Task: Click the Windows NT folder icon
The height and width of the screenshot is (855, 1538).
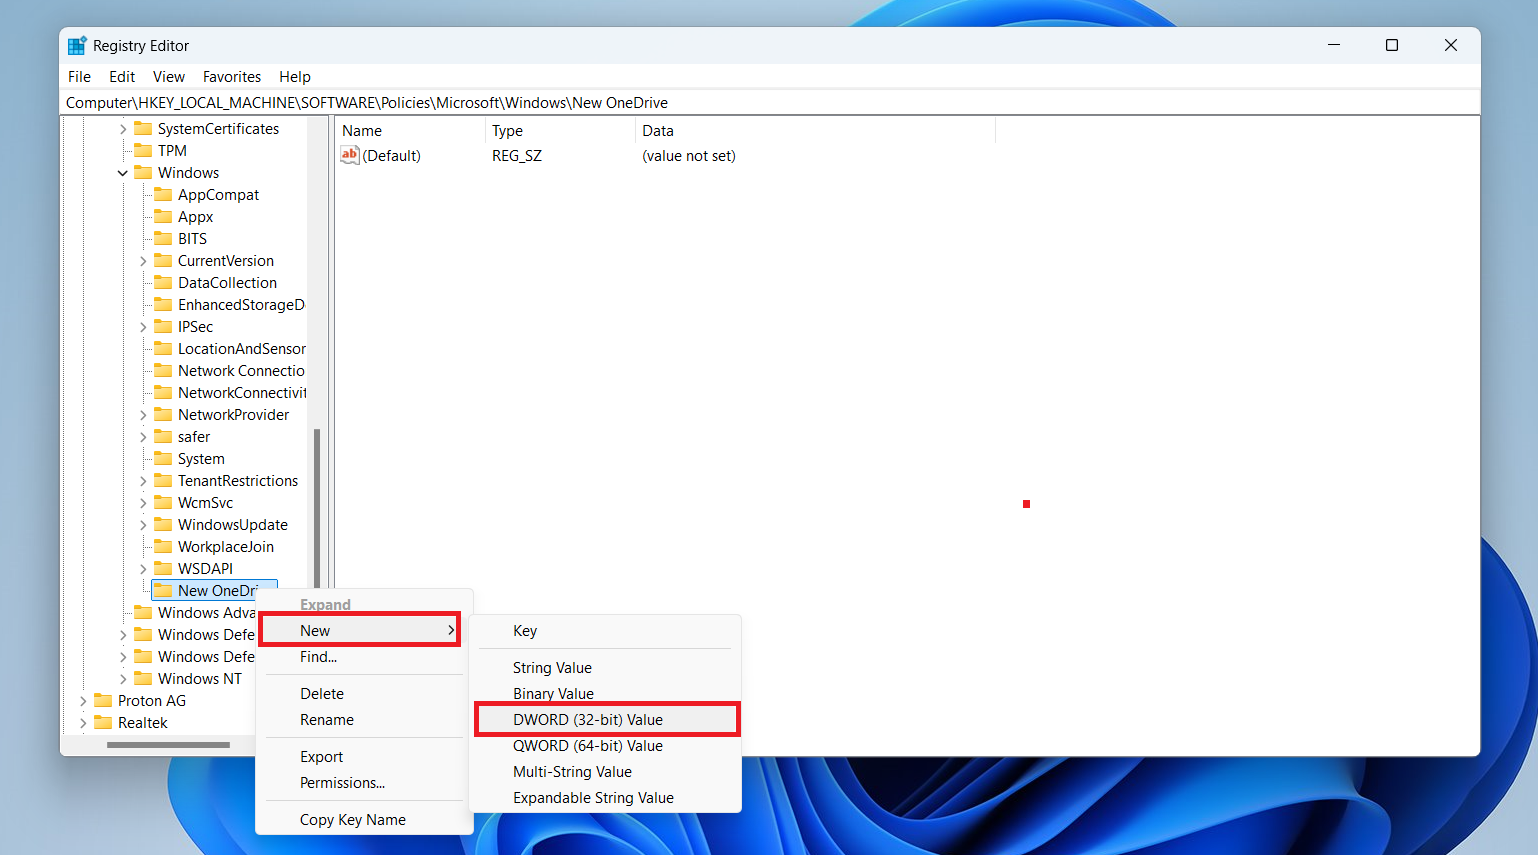Action: point(143,678)
